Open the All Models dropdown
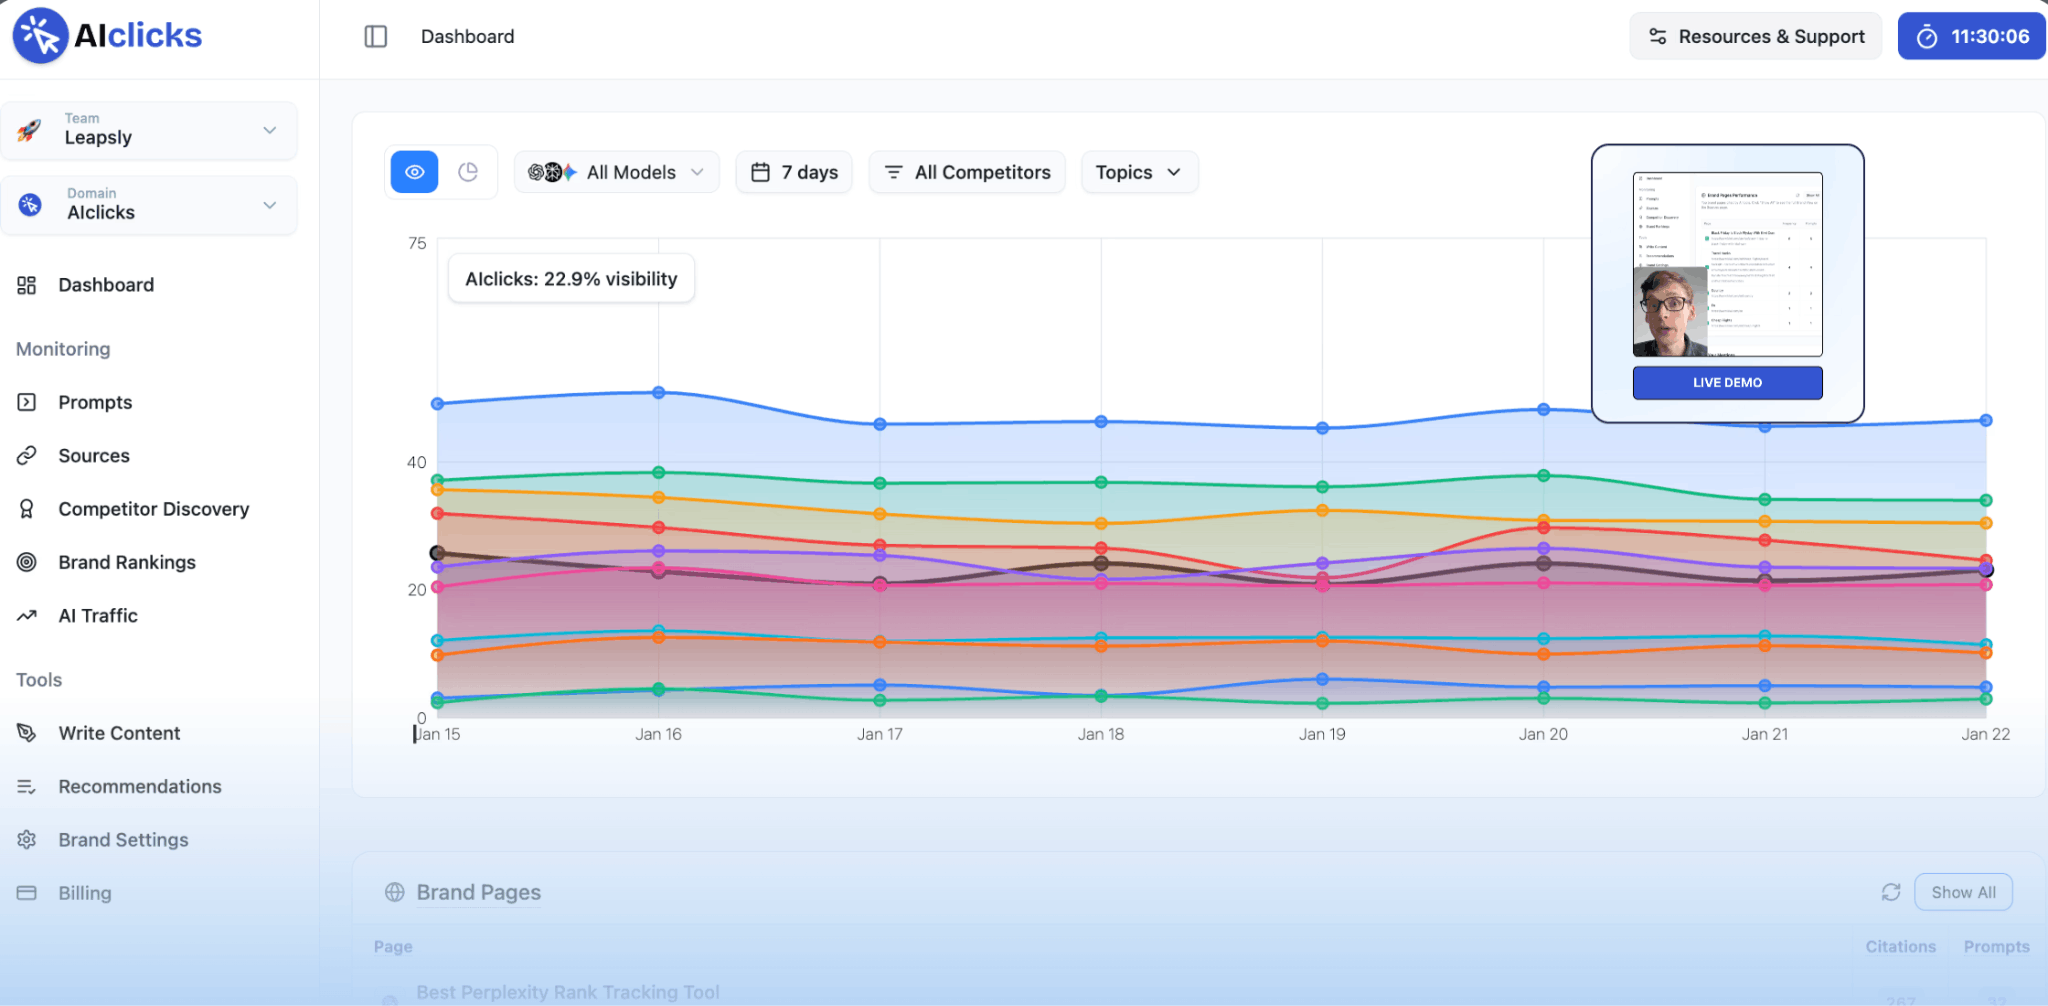The width and height of the screenshot is (2048, 1006). coord(616,171)
